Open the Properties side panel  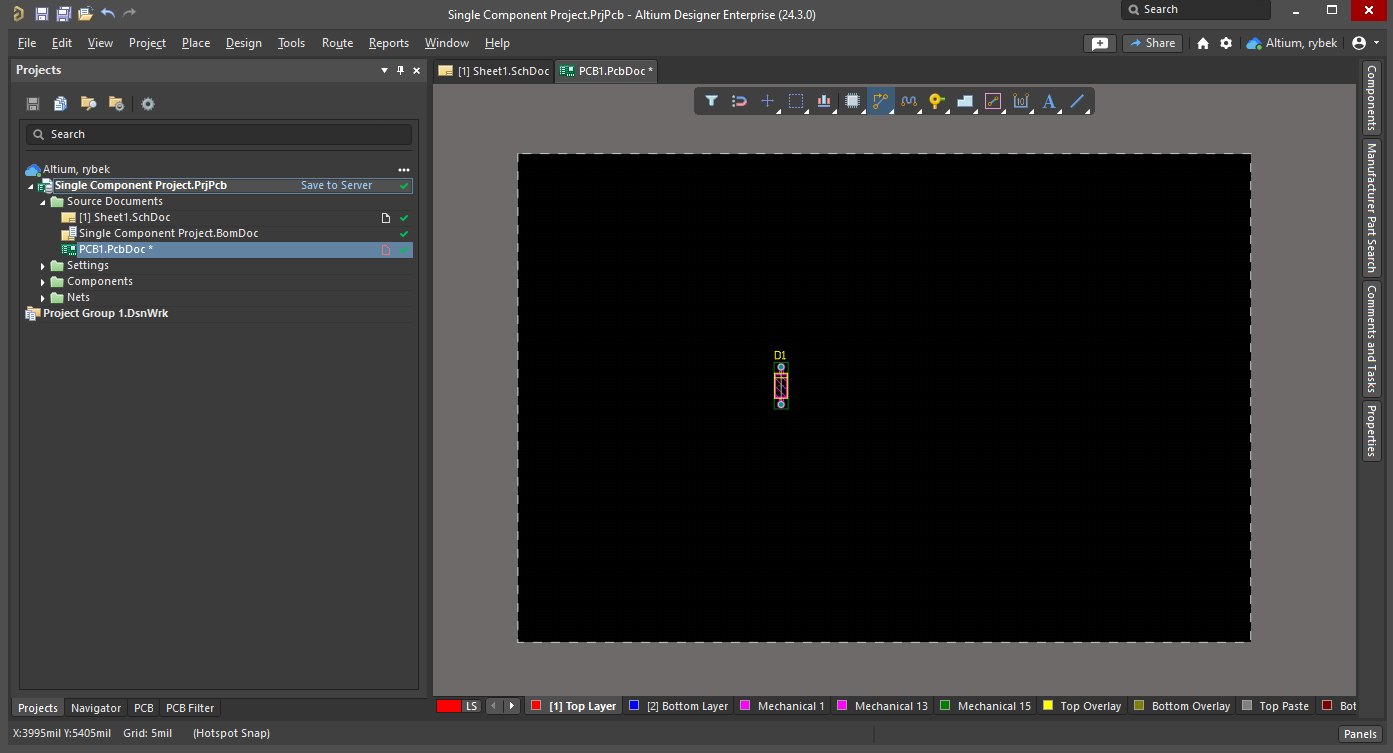point(1371,430)
